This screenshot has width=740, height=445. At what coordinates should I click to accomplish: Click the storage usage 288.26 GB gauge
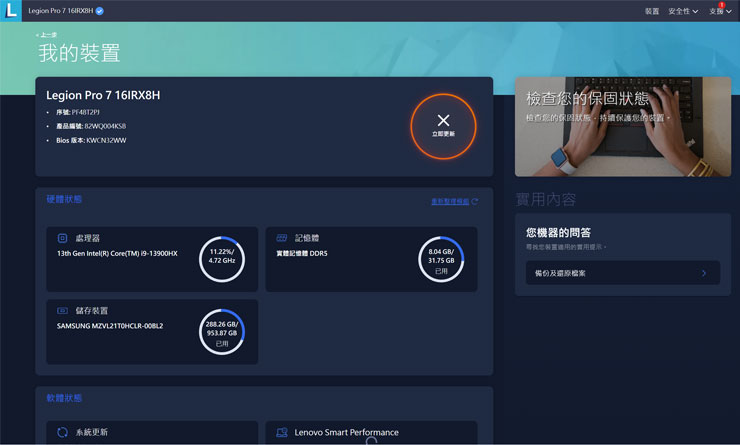[x=222, y=332]
